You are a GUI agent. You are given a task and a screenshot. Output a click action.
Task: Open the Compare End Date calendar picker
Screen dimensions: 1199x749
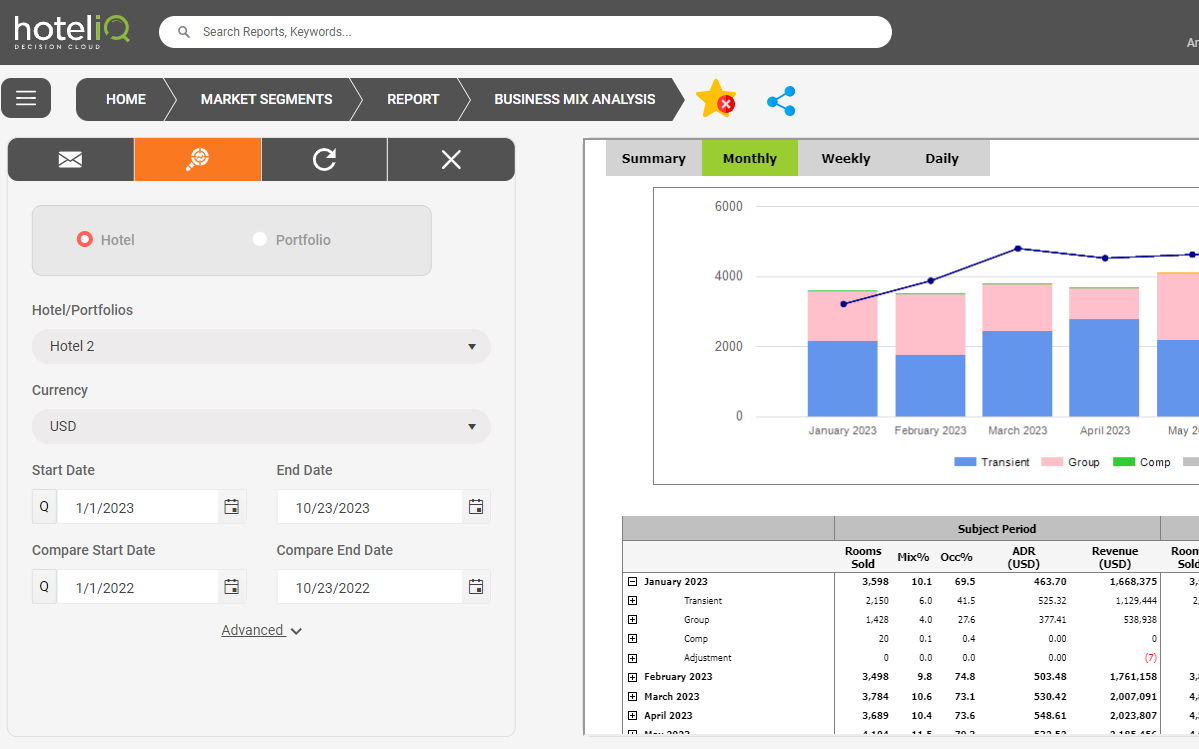(476, 587)
